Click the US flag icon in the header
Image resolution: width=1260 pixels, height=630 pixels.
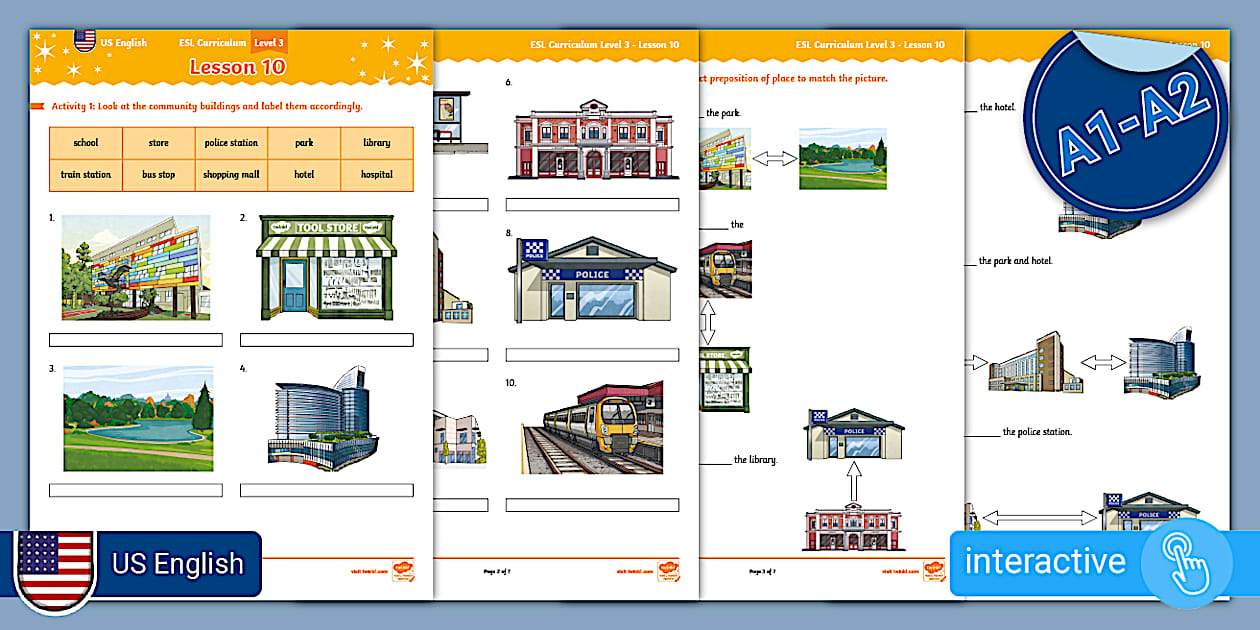(x=82, y=42)
